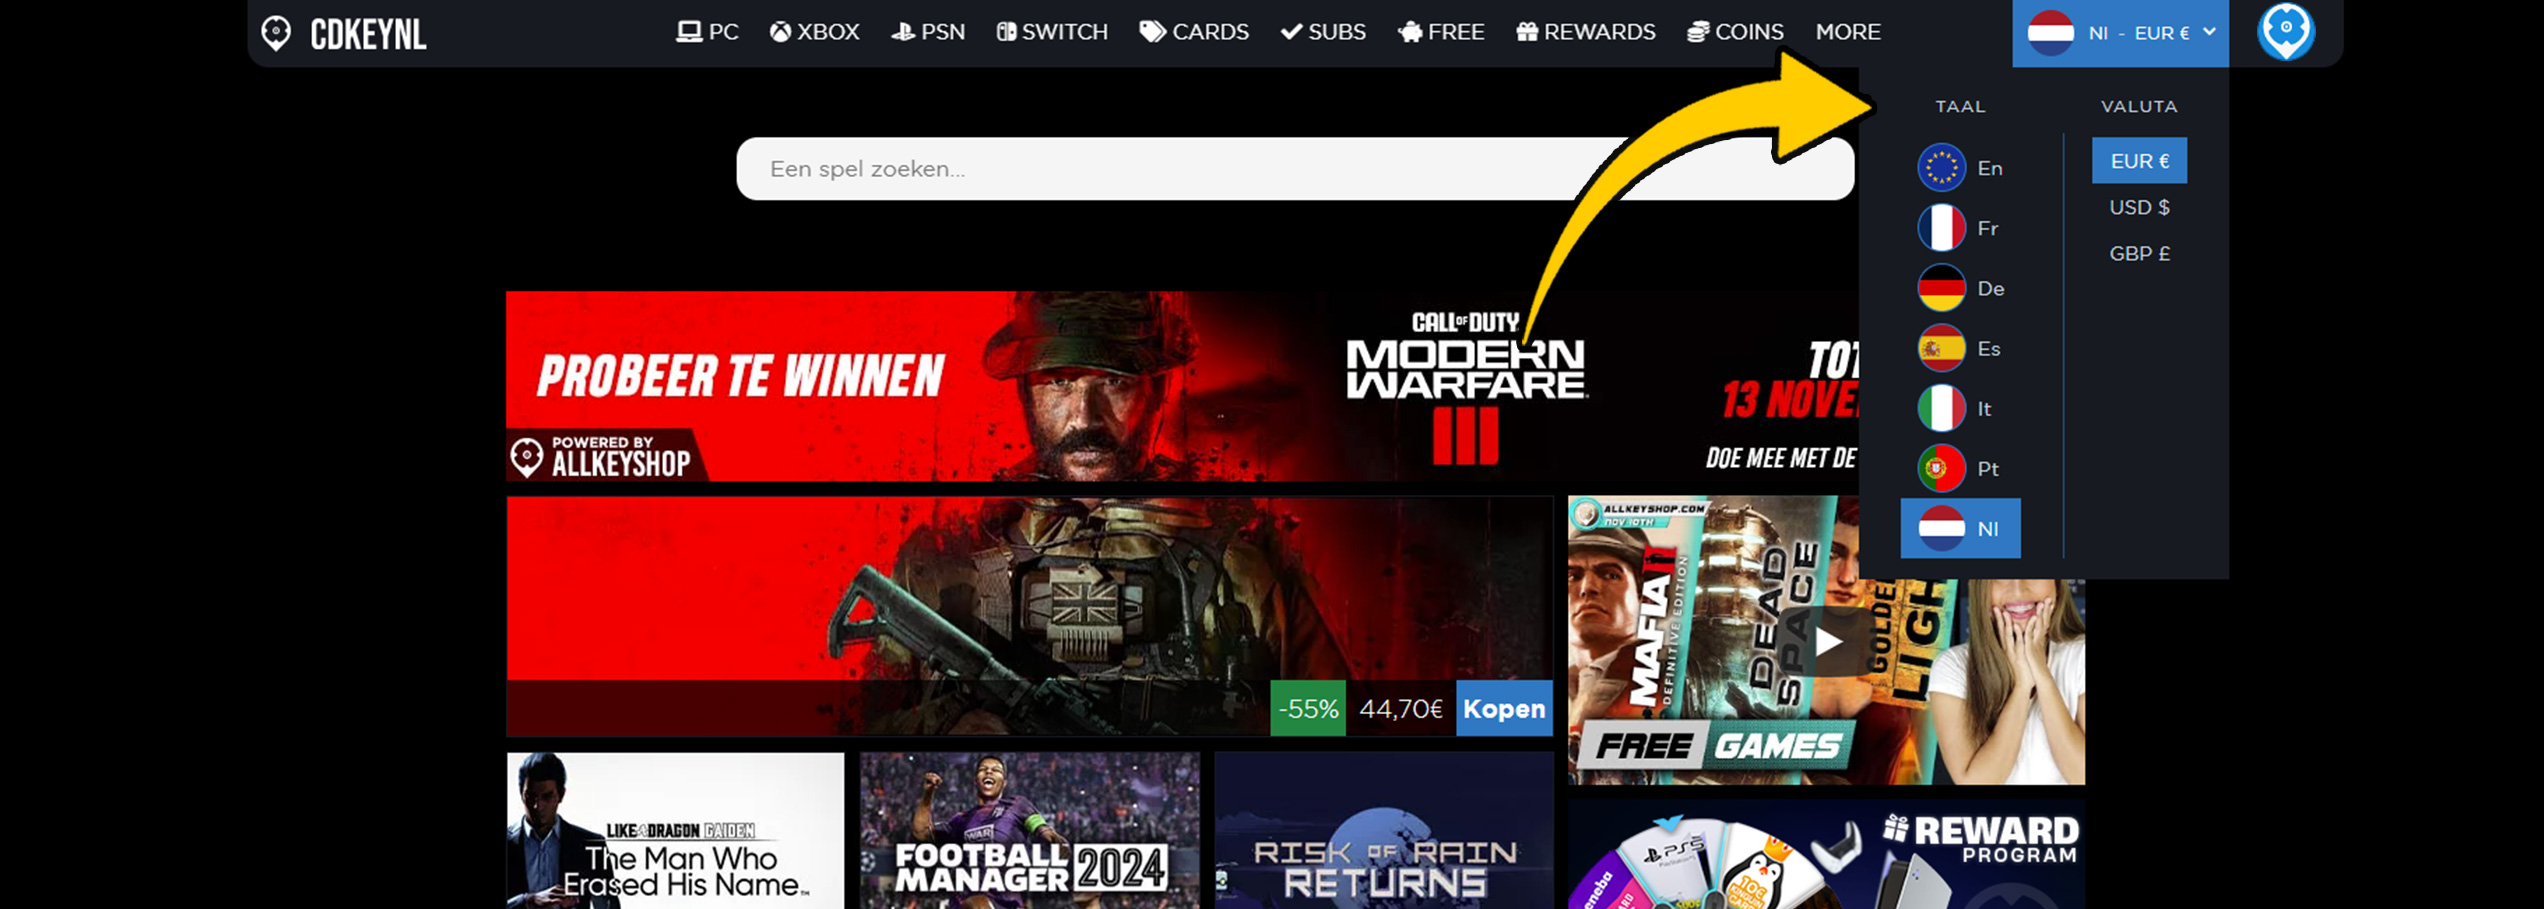Go to the REWARDS menu item
This screenshot has width=2544, height=909.
click(1586, 32)
